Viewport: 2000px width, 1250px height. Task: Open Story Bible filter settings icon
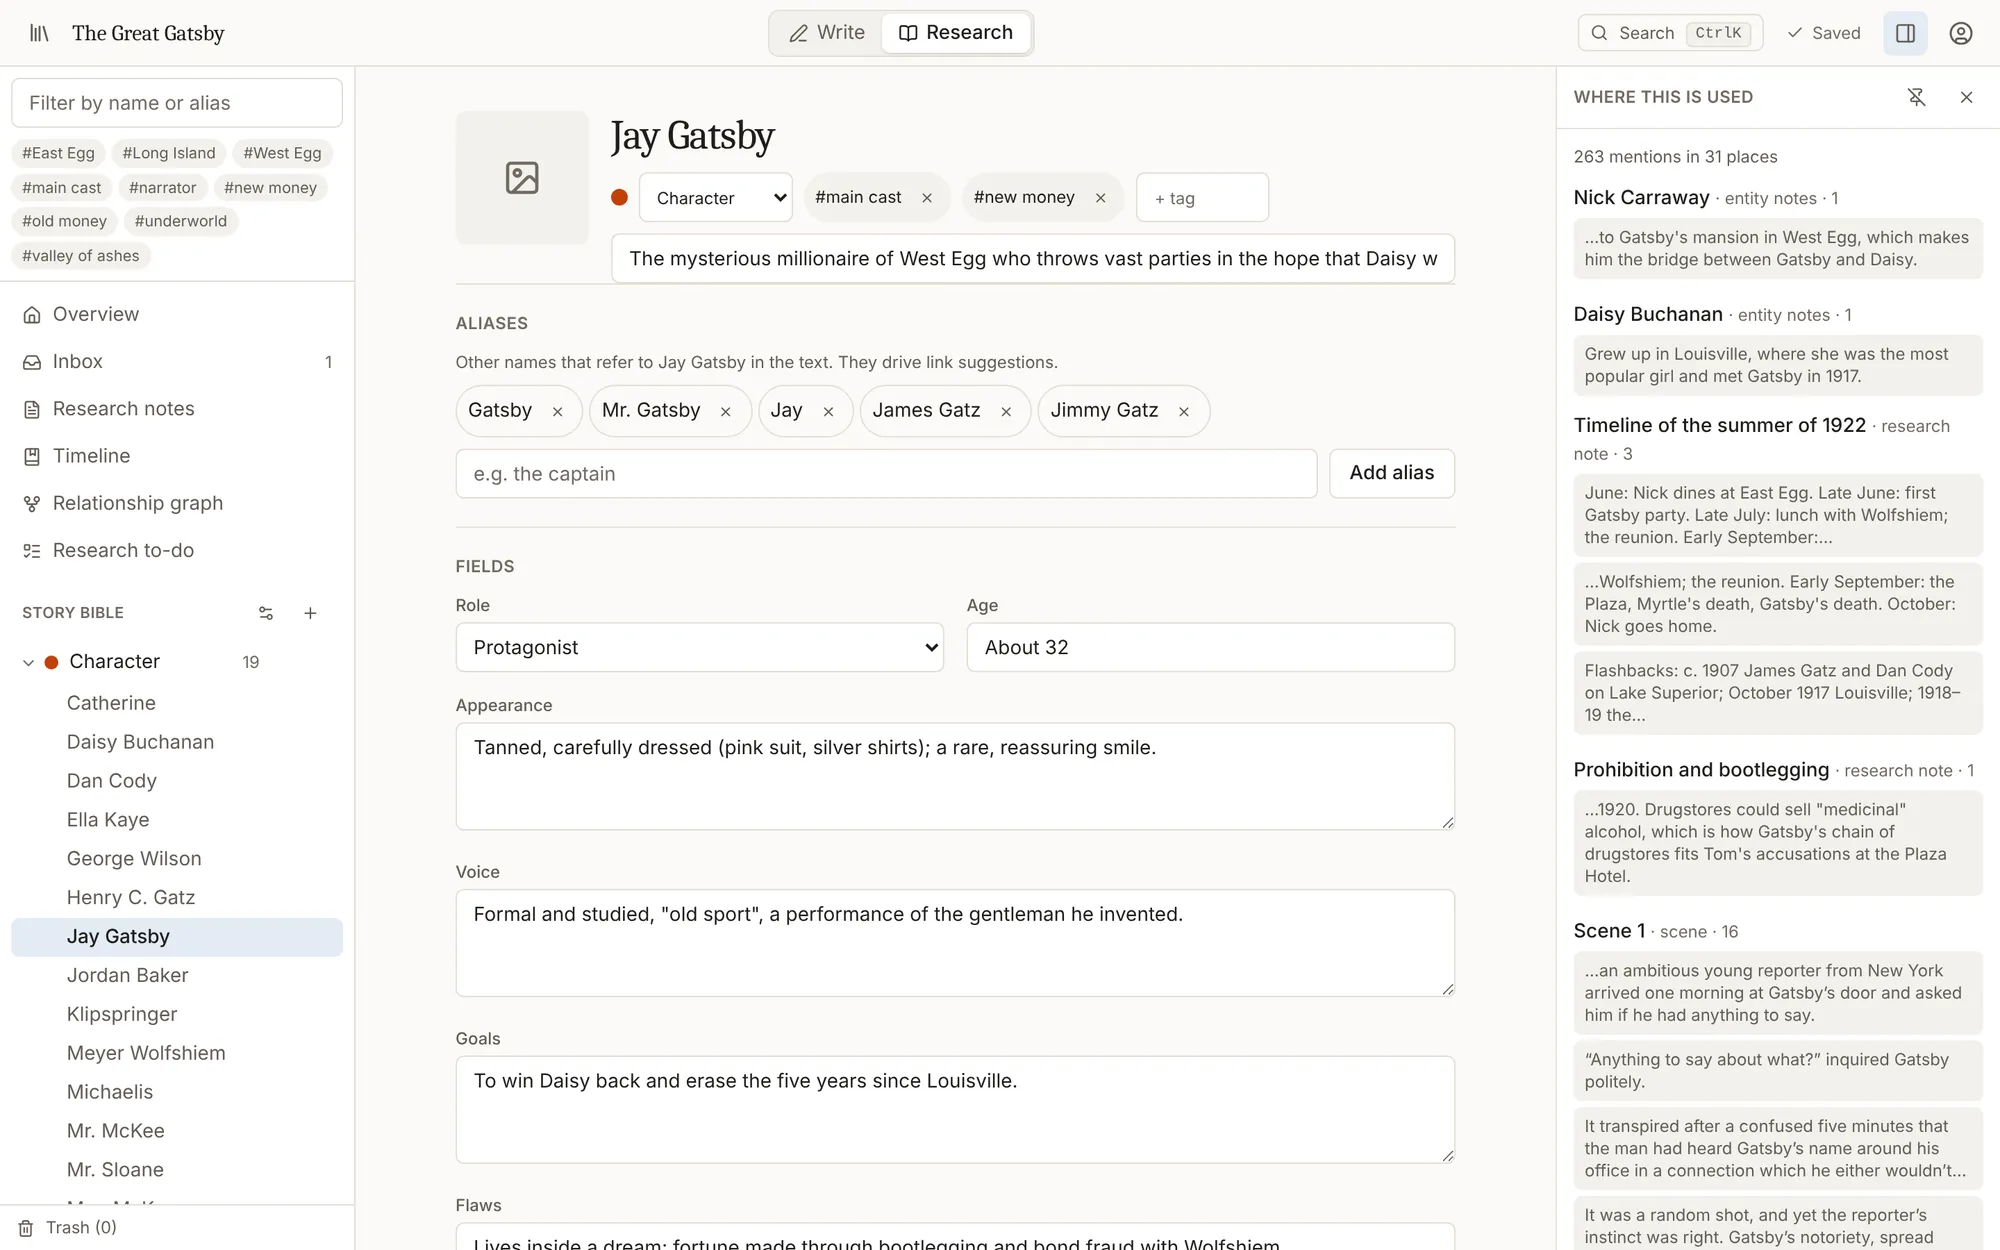coord(266,613)
